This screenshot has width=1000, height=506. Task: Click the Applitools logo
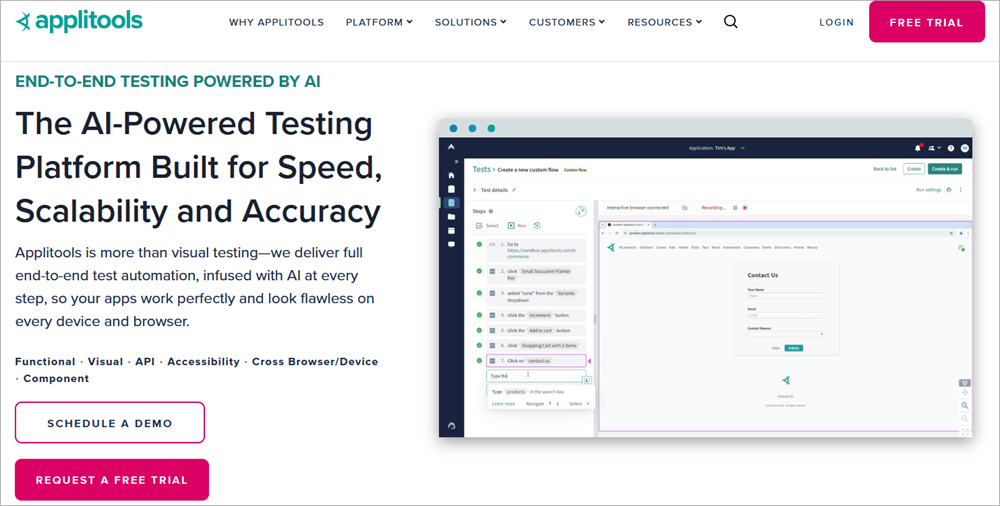coord(79,21)
